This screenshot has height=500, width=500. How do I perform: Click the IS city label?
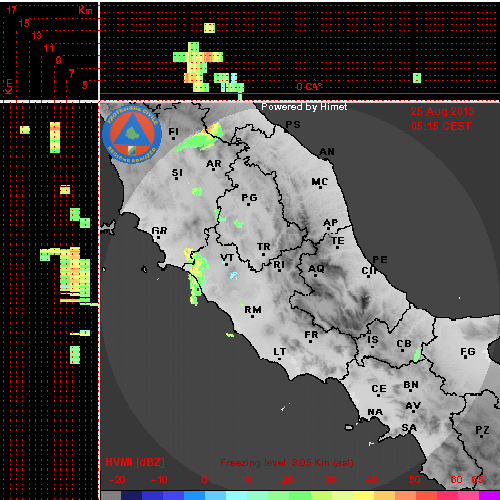[373, 340]
